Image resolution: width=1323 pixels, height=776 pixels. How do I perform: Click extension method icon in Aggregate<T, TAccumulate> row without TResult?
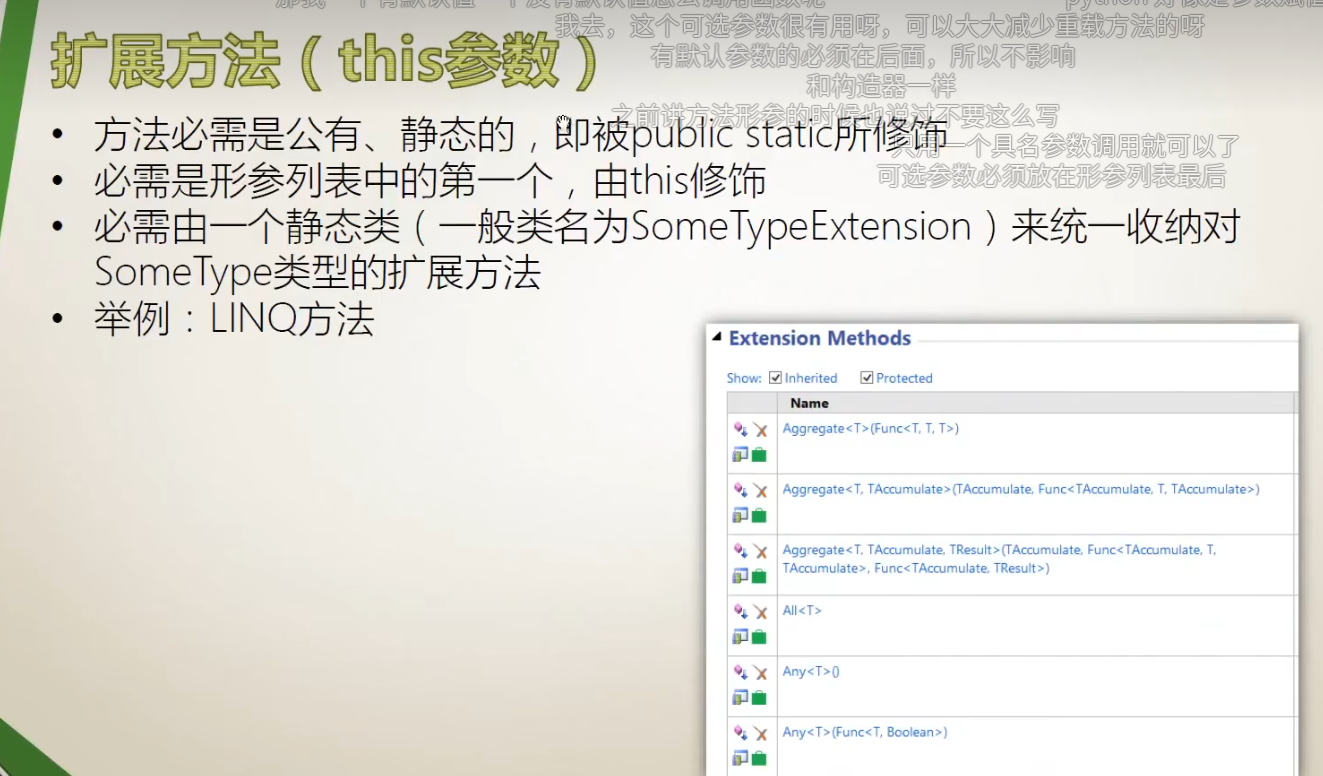pos(740,490)
